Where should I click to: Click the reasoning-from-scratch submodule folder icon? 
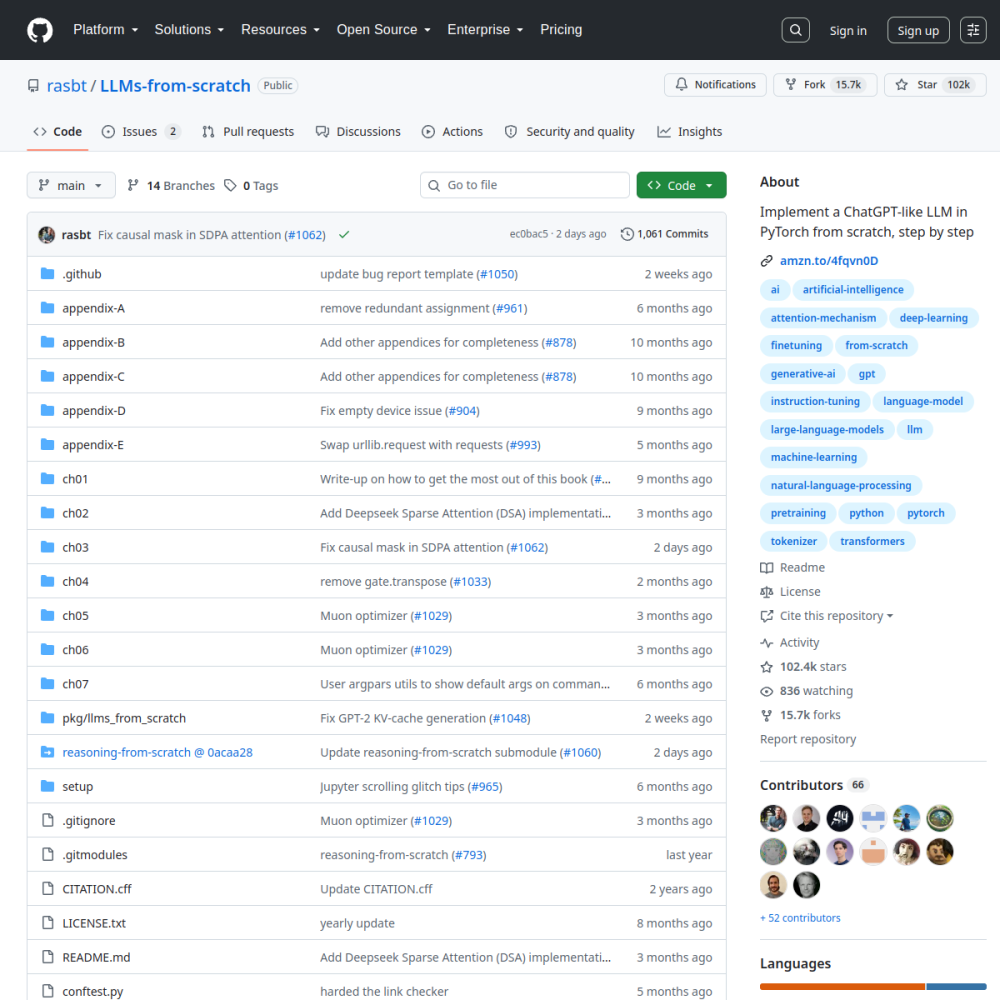pyautogui.click(x=47, y=752)
